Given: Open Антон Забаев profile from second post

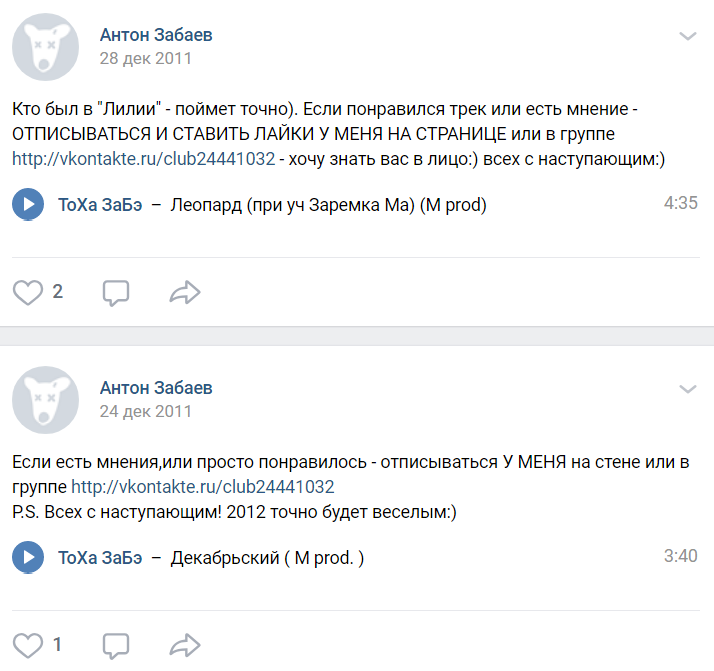Looking at the screenshot, I should tap(156, 387).
